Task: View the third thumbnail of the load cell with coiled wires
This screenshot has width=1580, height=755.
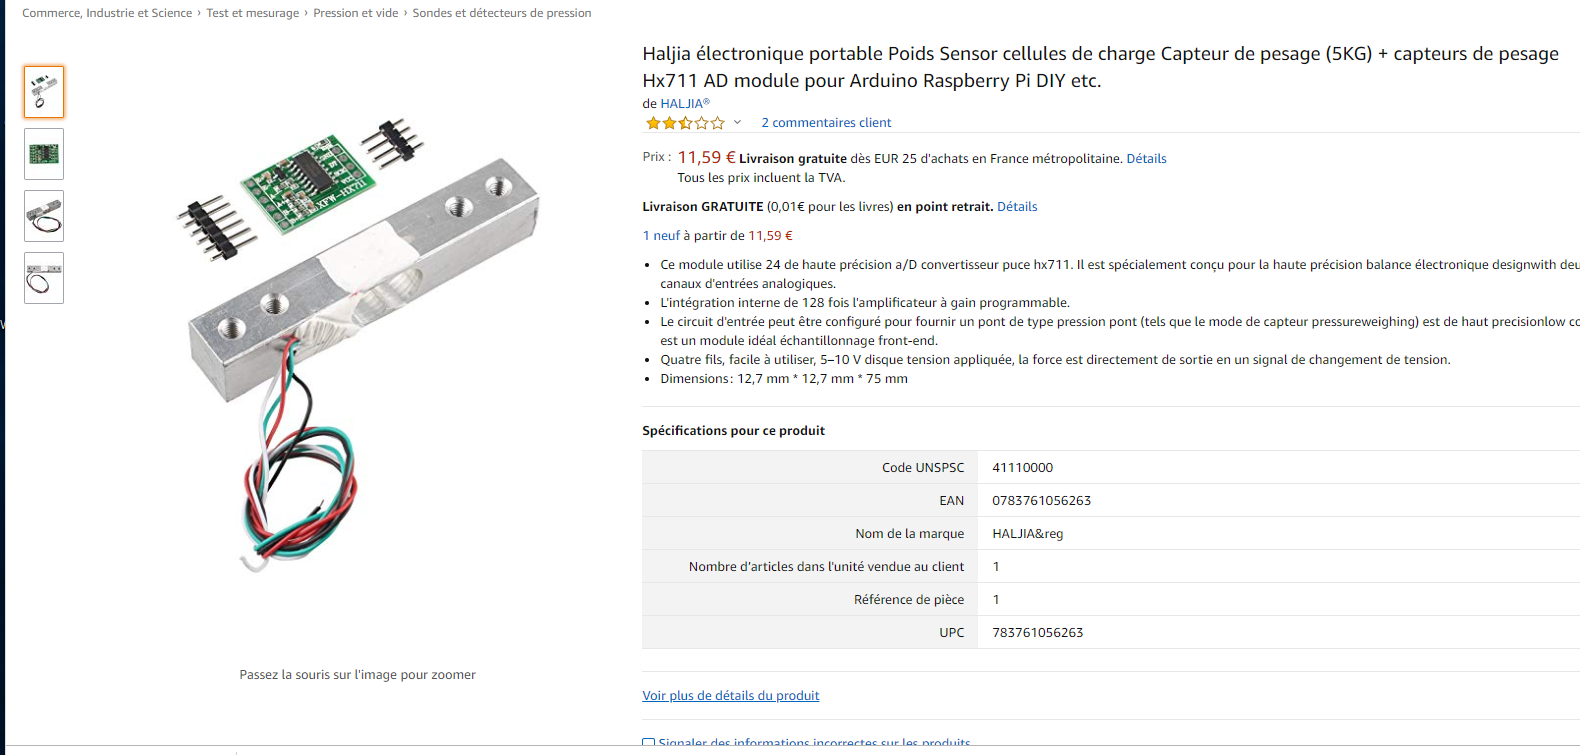Action: click(x=44, y=216)
